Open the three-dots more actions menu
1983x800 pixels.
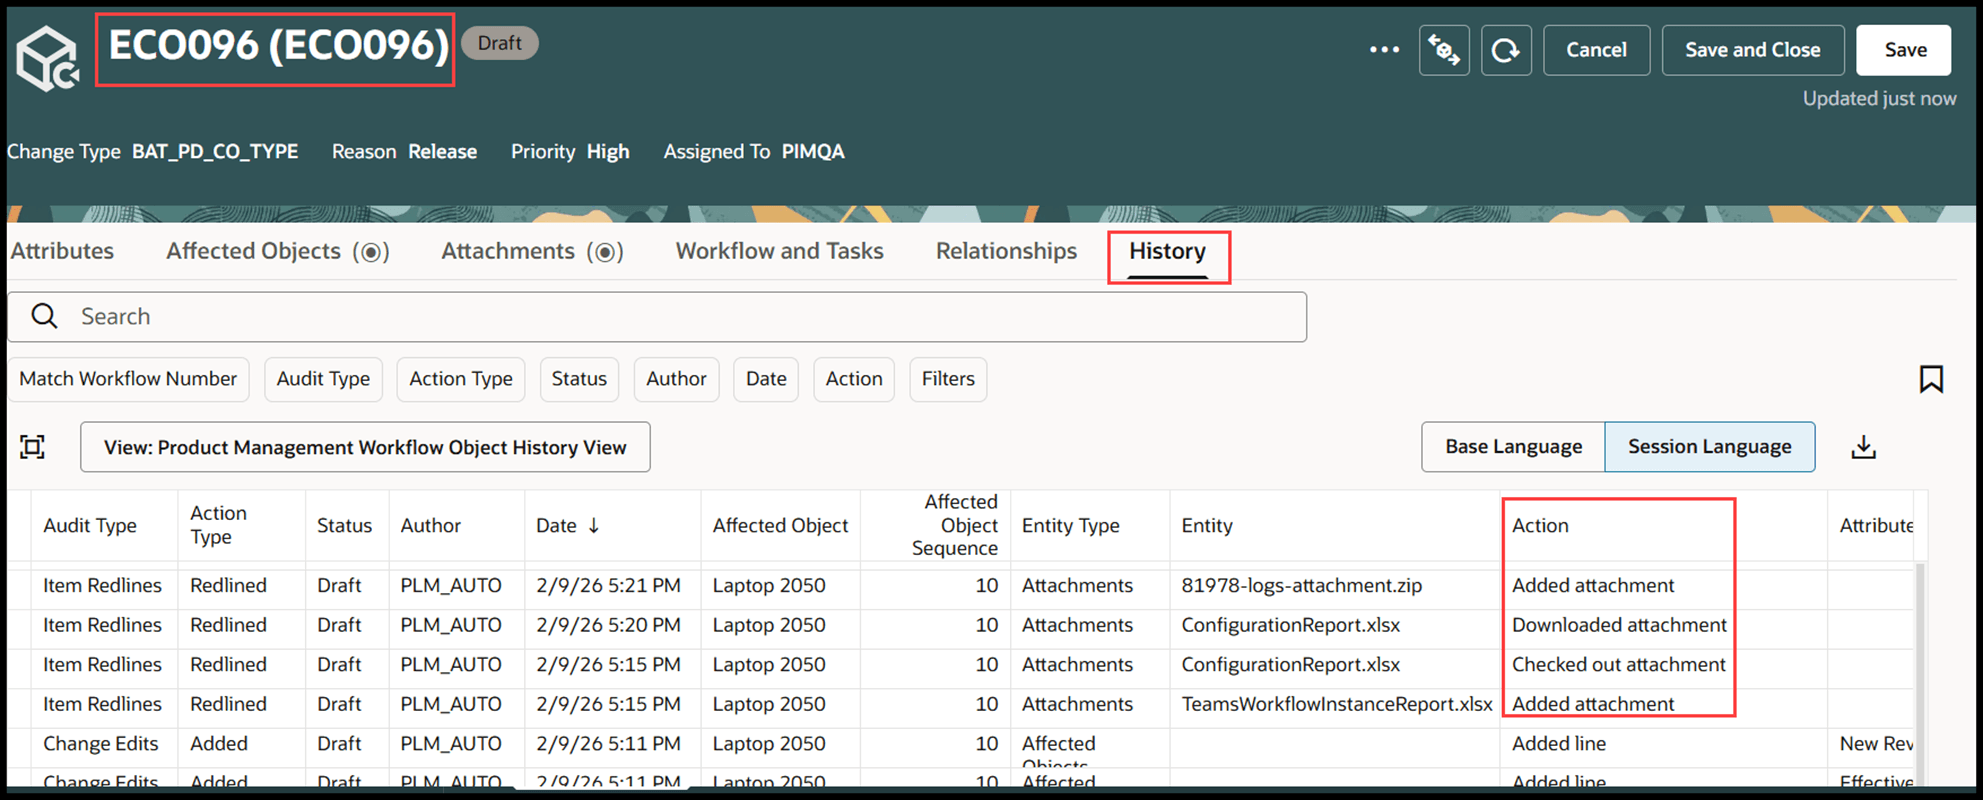pos(1384,50)
